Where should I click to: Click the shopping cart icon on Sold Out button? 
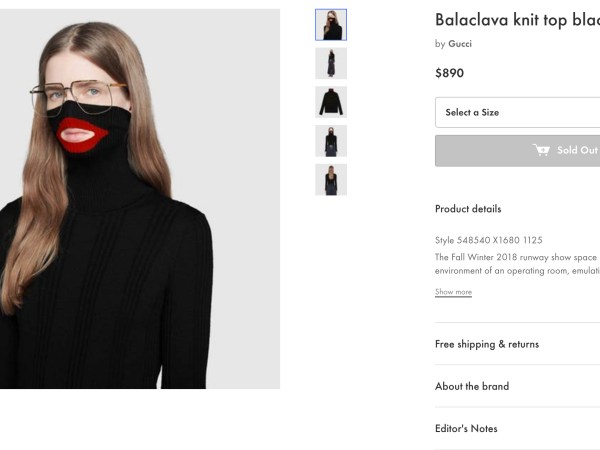click(542, 150)
